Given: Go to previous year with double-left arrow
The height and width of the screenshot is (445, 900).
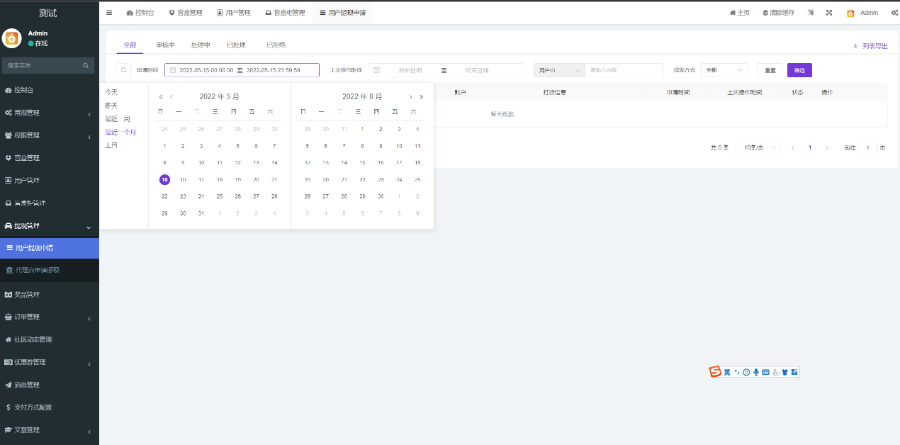Looking at the screenshot, I should tap(161, 96).
